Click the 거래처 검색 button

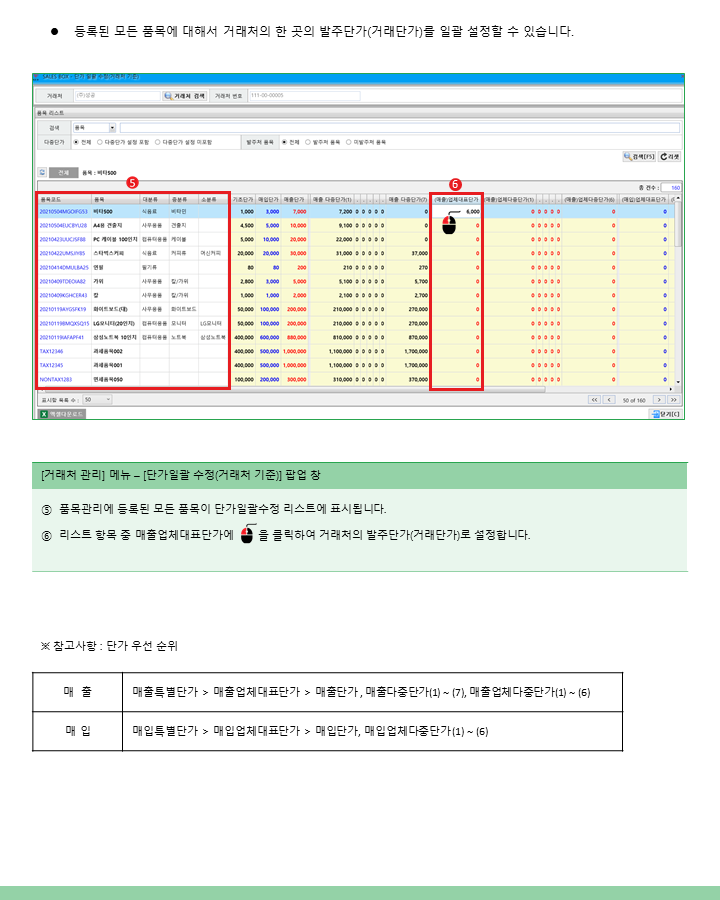coord(185,96)
